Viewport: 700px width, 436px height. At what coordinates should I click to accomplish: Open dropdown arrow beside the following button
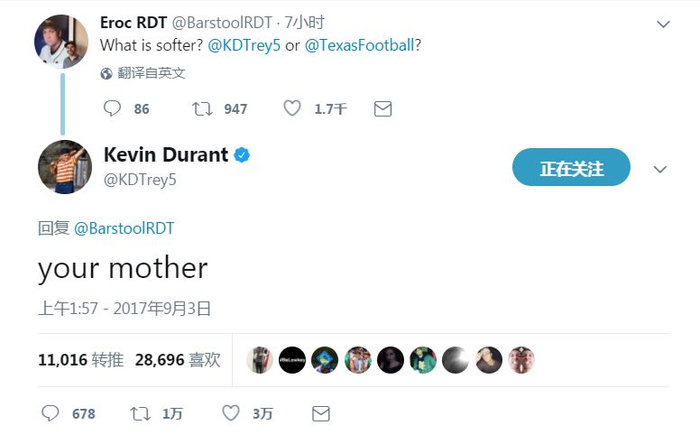[x=660, y=169]
